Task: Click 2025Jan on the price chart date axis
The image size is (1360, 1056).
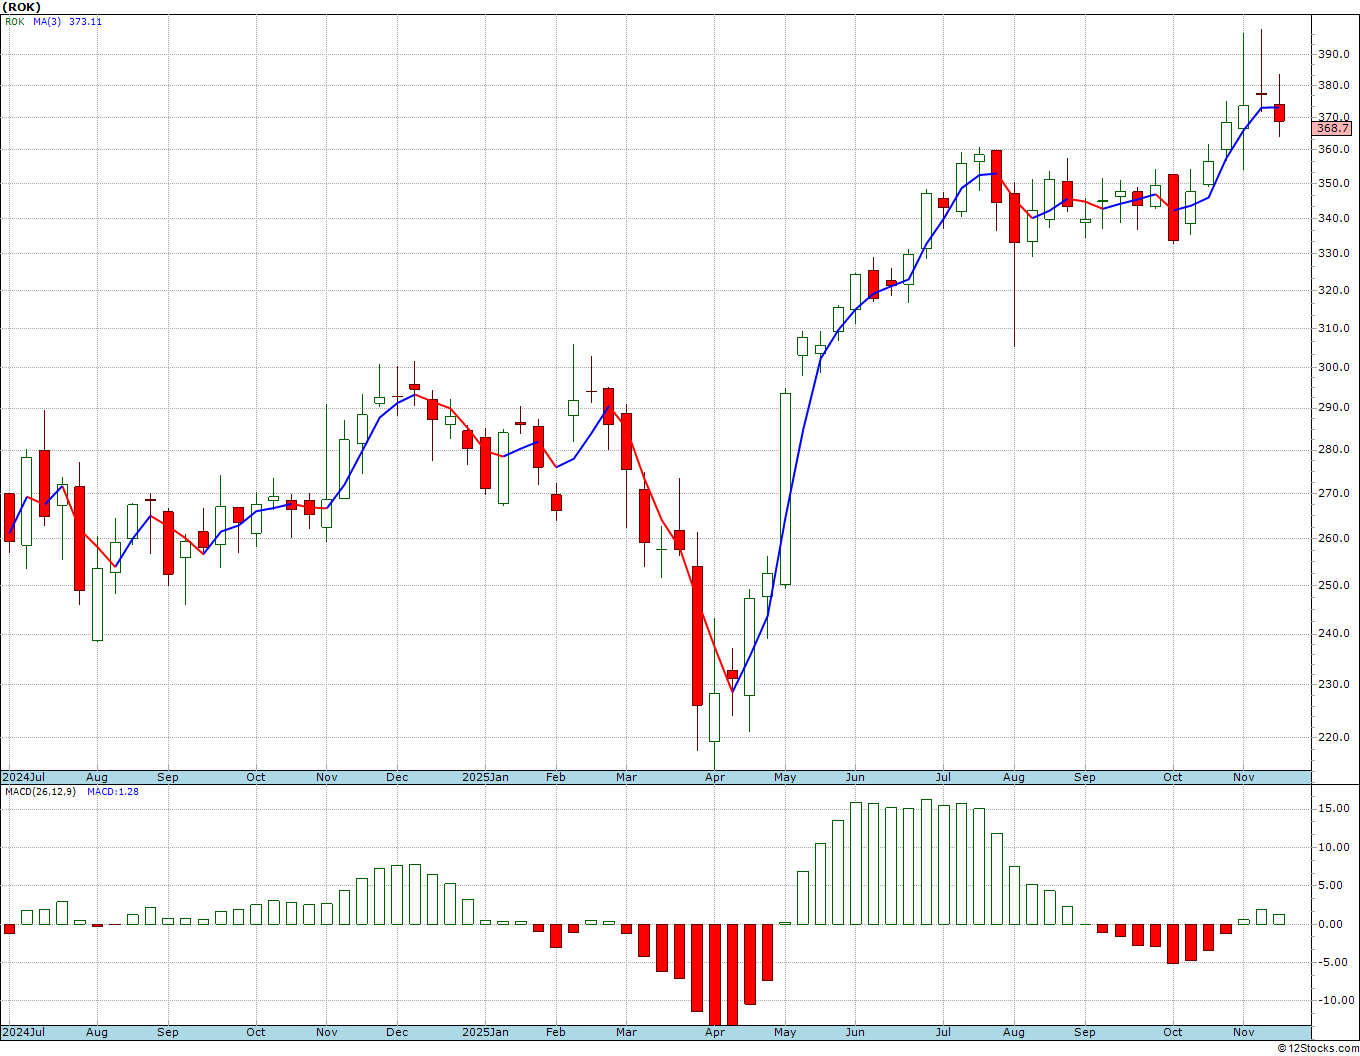Action: (x=485, y=777)
